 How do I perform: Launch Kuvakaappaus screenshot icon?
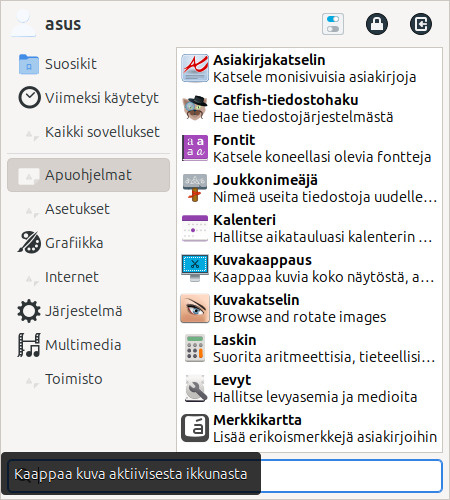click(x=195, y=268)
